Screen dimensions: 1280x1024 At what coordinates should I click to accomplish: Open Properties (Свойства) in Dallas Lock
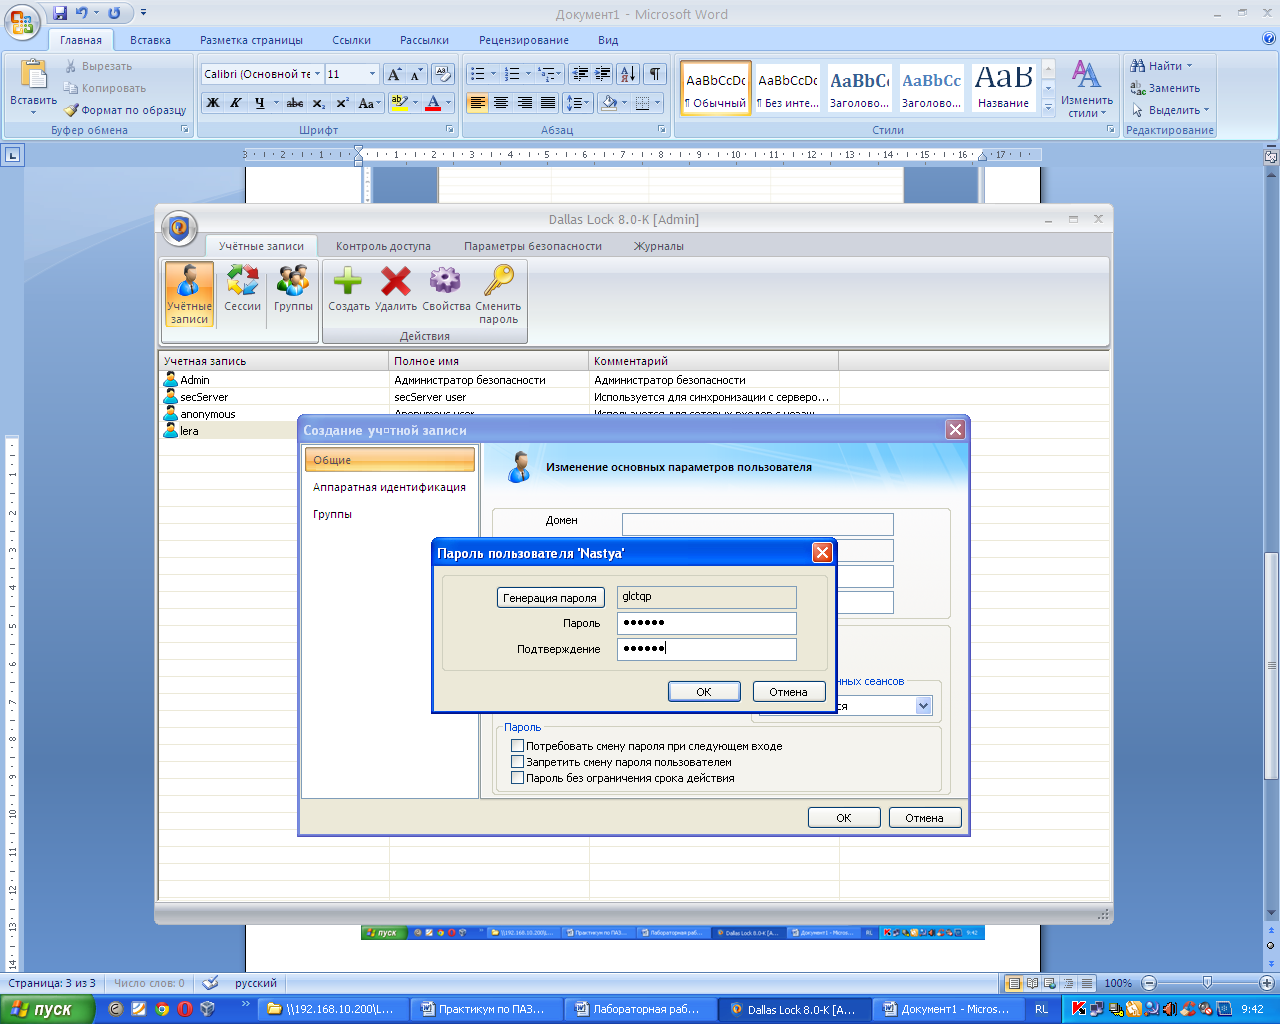pos(446,290)
